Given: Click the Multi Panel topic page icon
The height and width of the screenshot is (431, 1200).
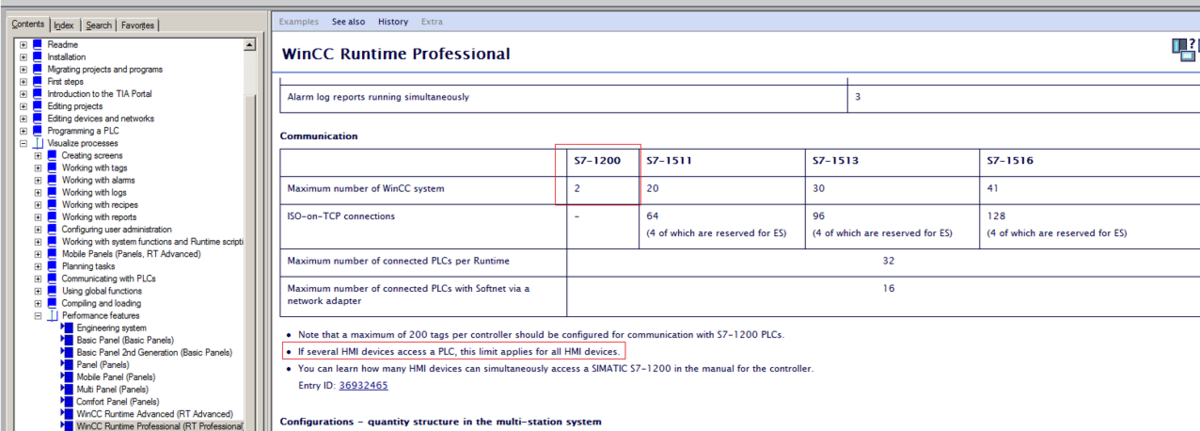Looking at the screenshot, I should (x=66, y=389).
